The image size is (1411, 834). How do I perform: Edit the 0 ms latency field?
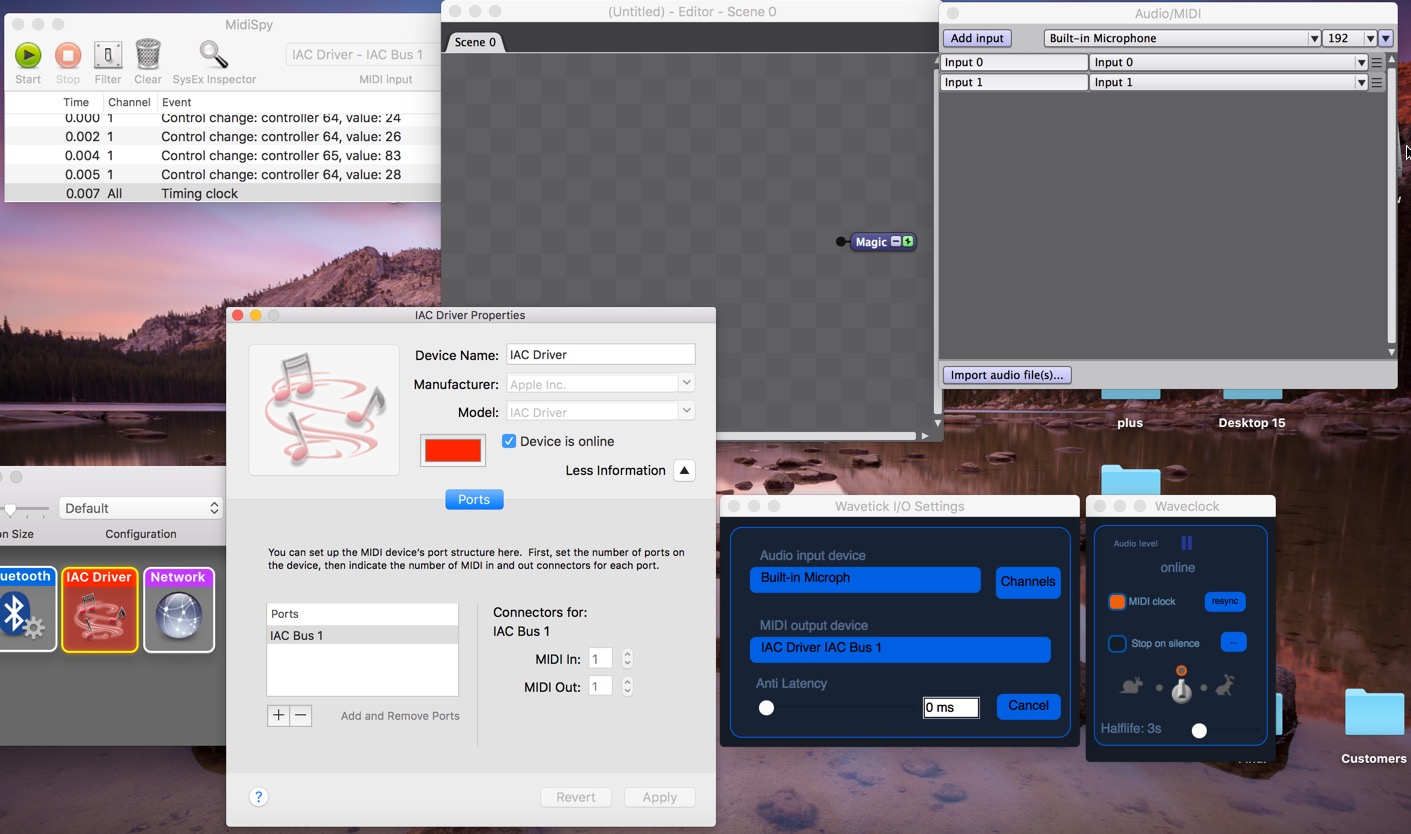point(950,707)
